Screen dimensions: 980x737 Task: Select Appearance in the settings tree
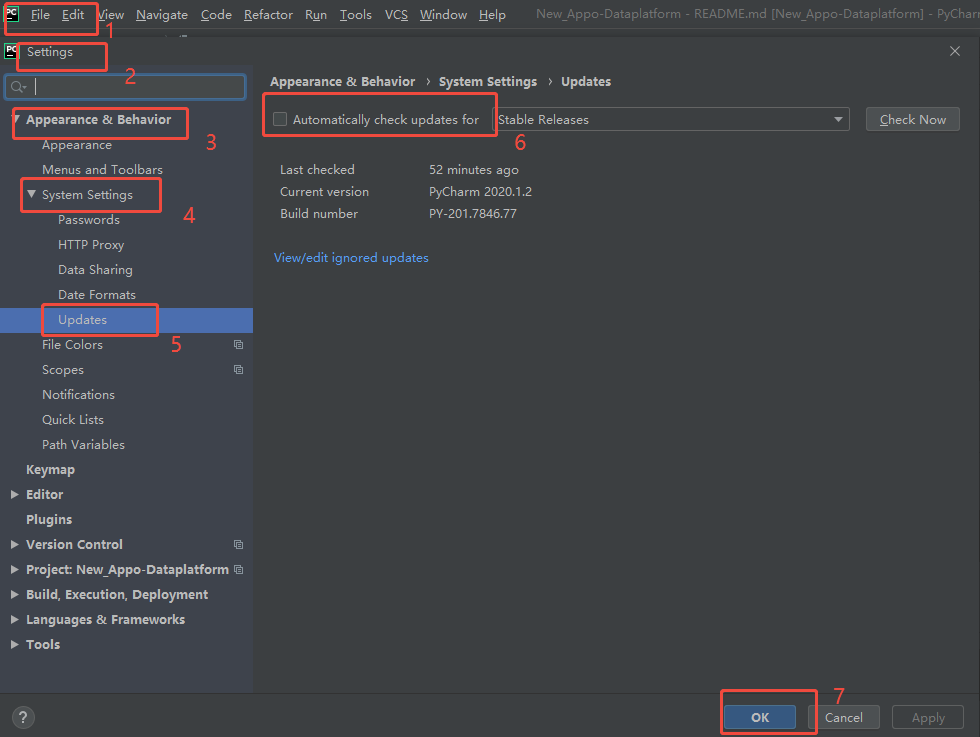77,145
